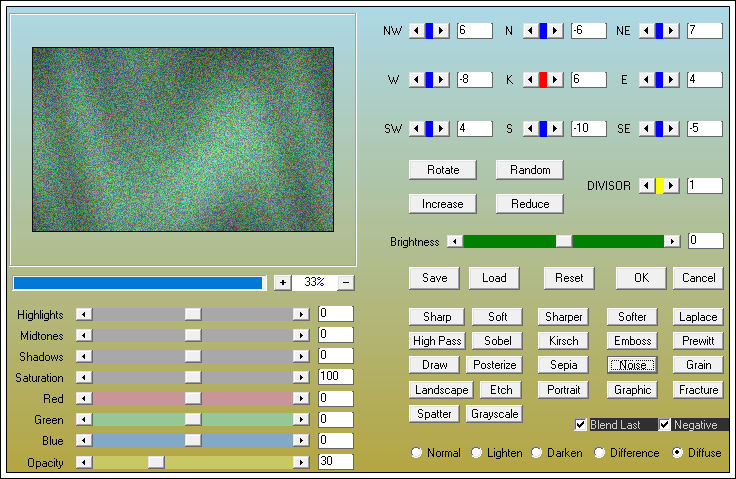This screenshot has height=479, width=736.
Task: Click the DIVISOR right arrow
Action: click(x=673, y=186)
